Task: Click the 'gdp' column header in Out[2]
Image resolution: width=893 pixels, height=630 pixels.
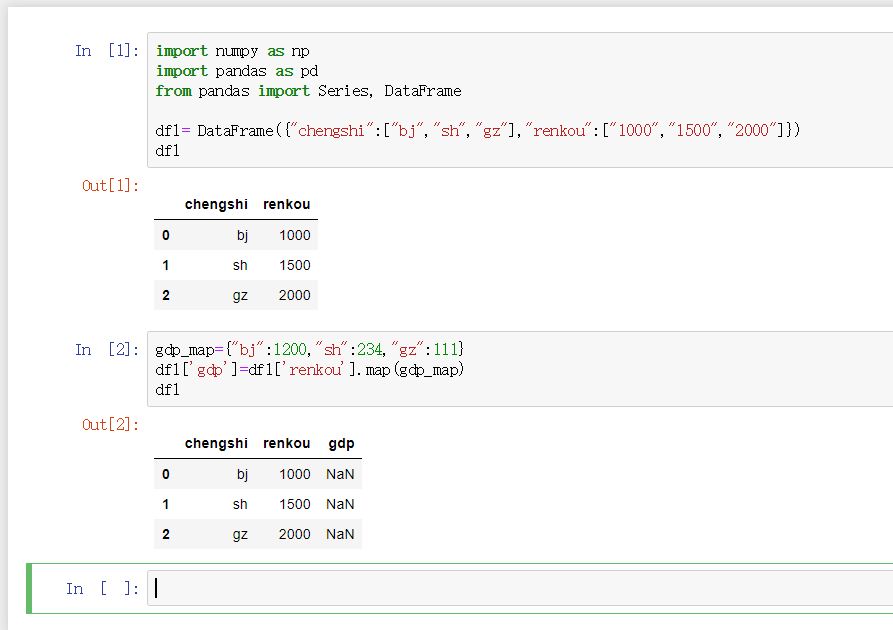Action: [x=341, y=444]
